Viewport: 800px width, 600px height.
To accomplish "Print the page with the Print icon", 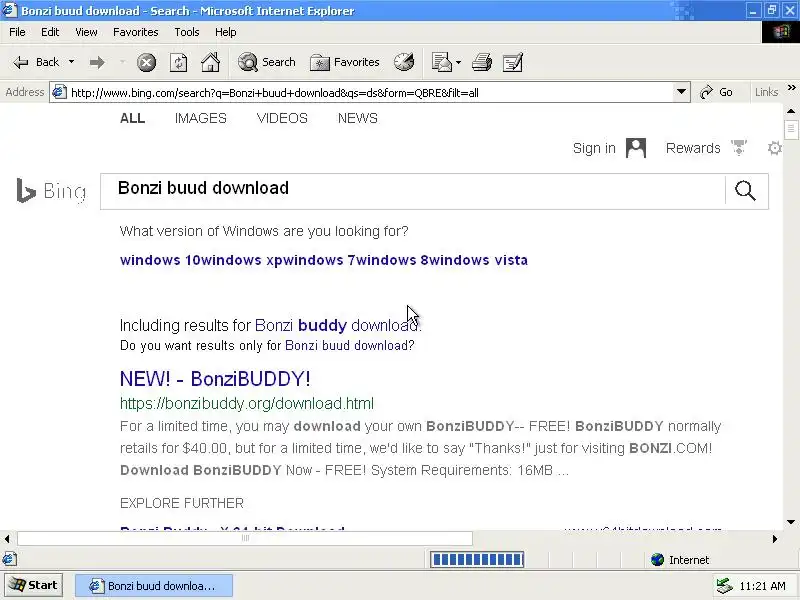I will pyautogui.click(x=482, y=62).
